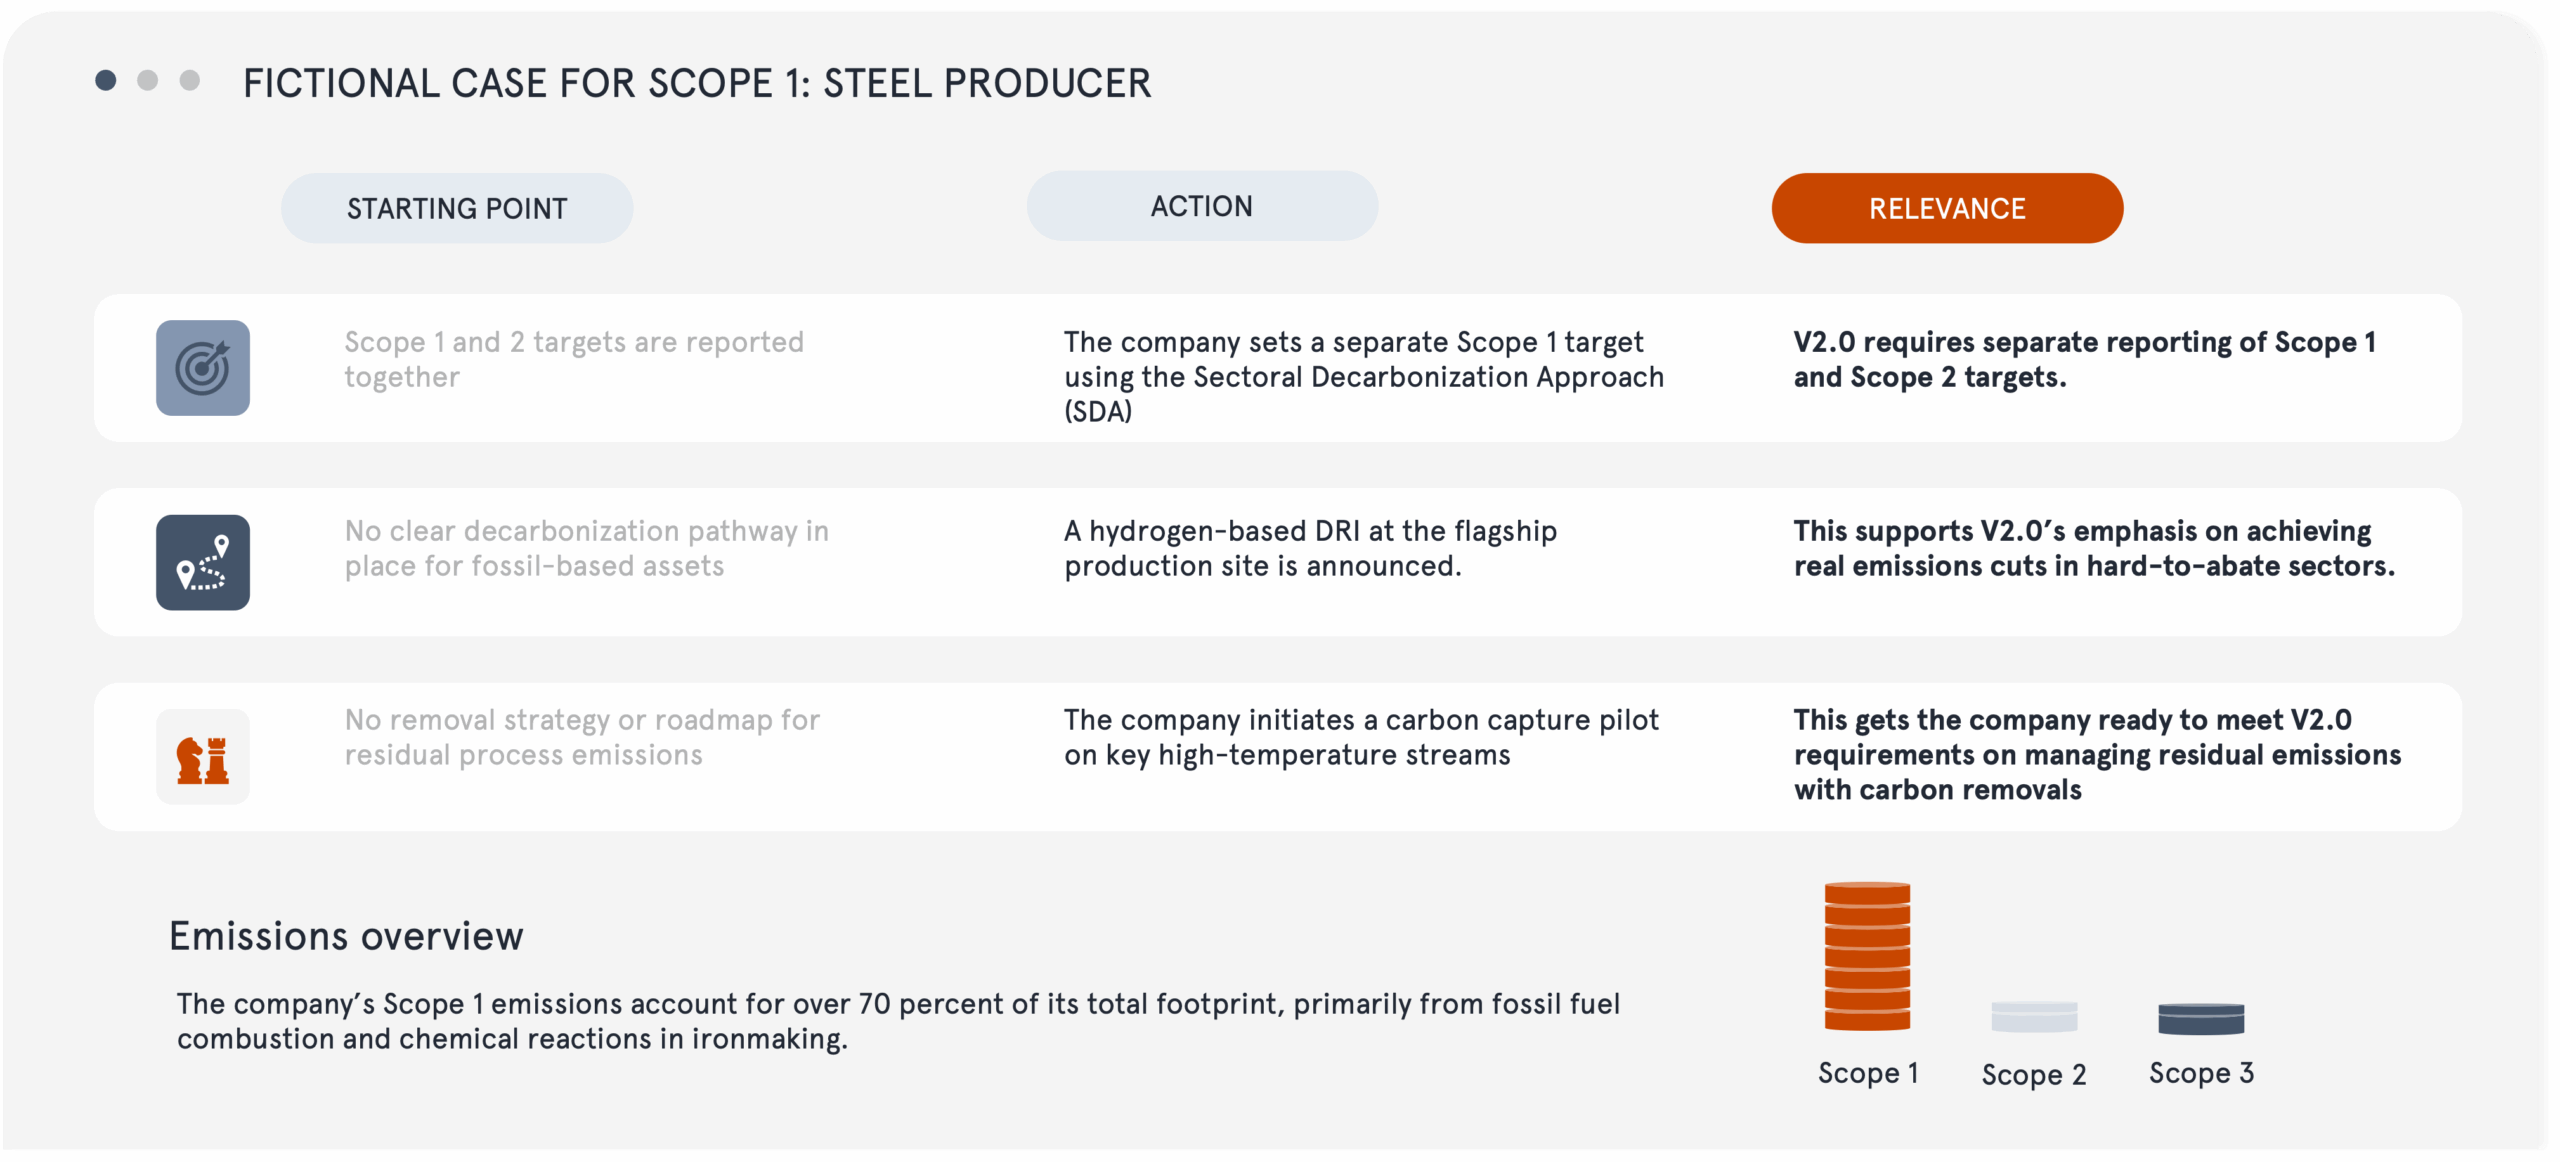Select the first dark pagination dot
The image size is (2560, 1162).
click(106, 81)
